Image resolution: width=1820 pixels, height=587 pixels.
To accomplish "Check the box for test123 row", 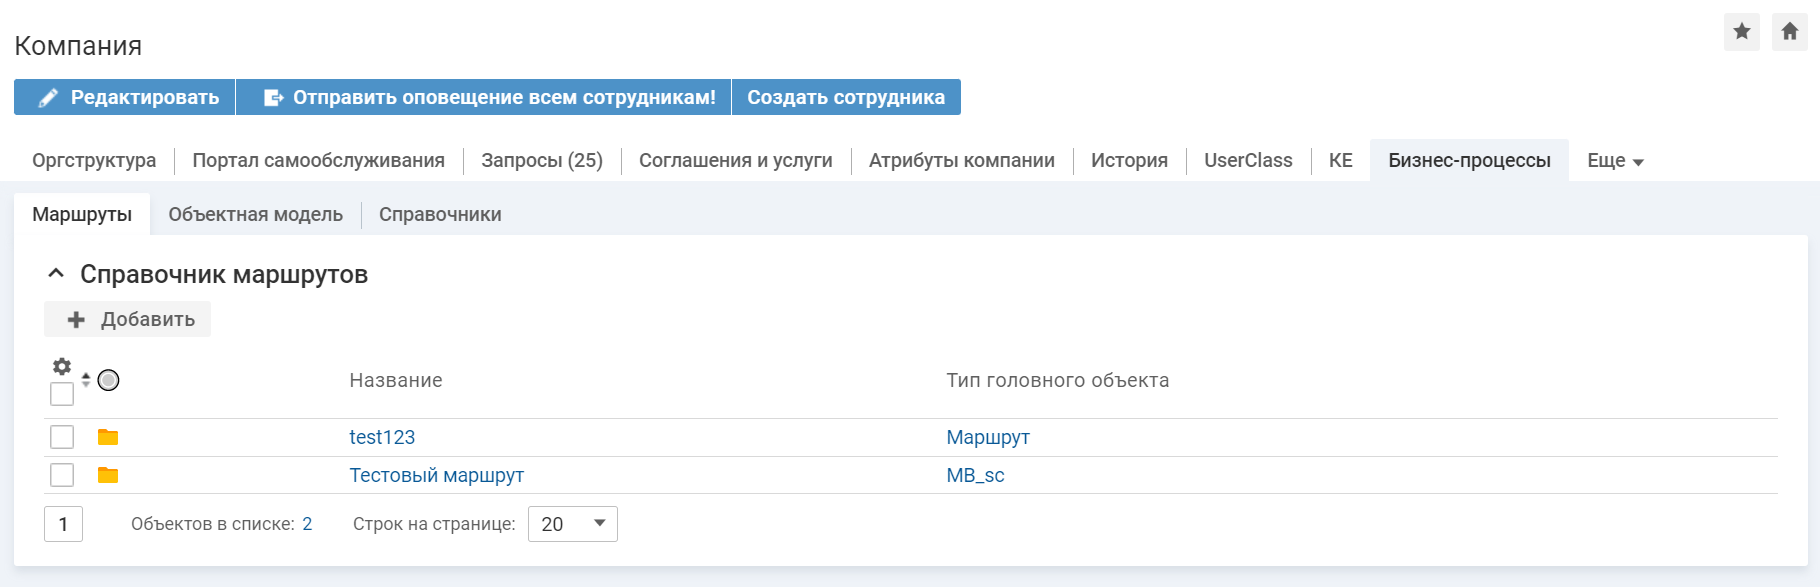I will (62, 437).
